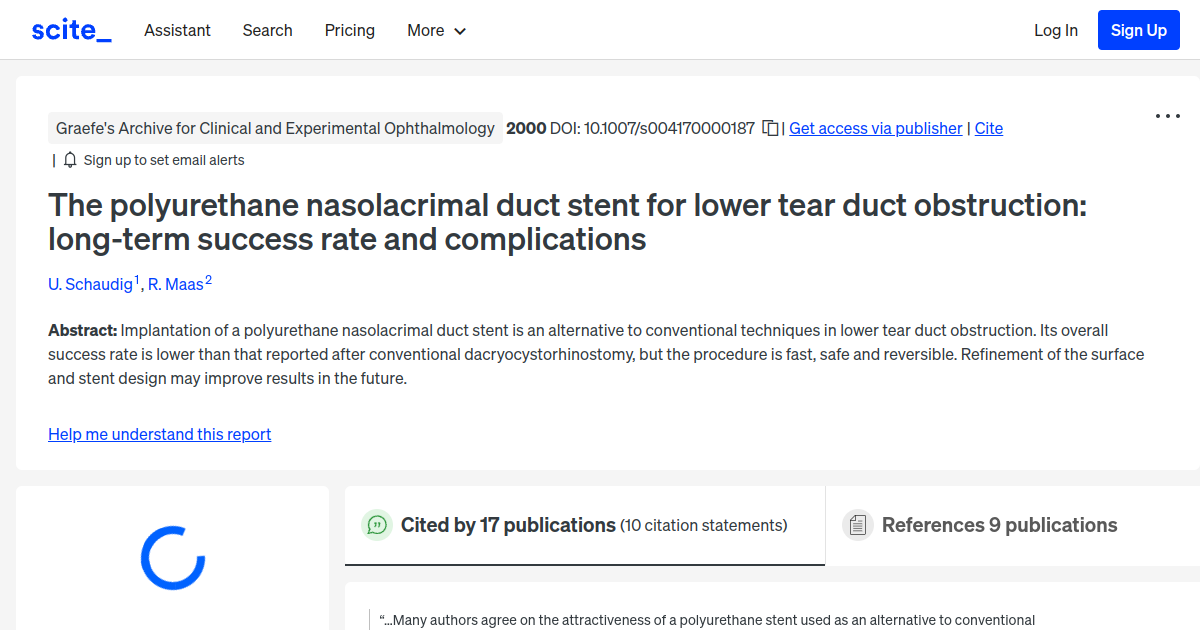This screenshot has width=1200, height=630.
Task: Switch to the Cited by 17 publications tab
Action: tap(507, 524)
